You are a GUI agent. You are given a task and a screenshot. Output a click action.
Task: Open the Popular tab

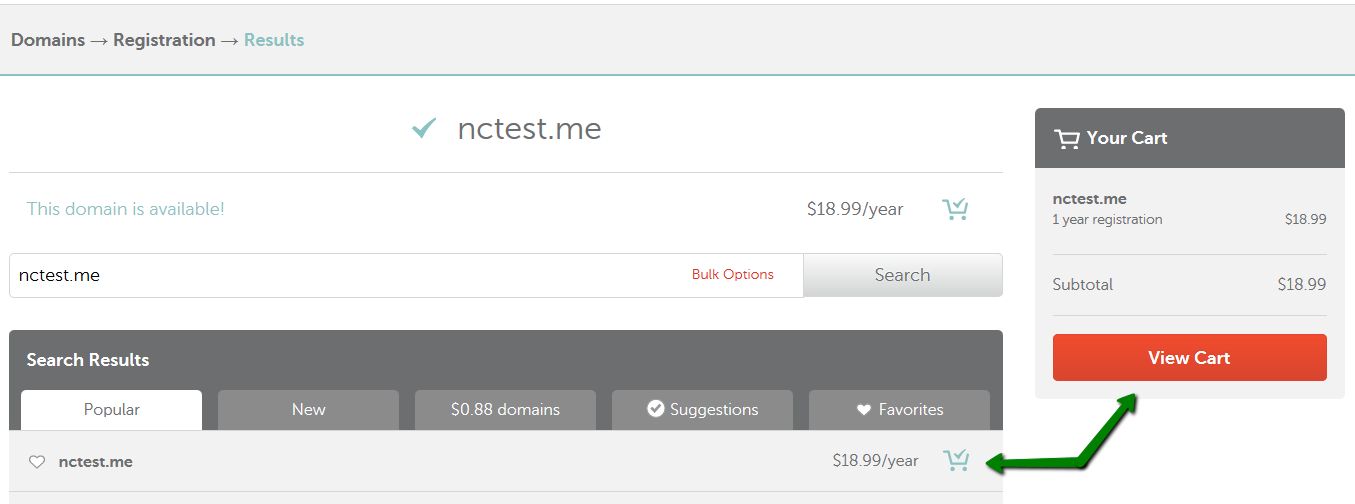[111, 410]
